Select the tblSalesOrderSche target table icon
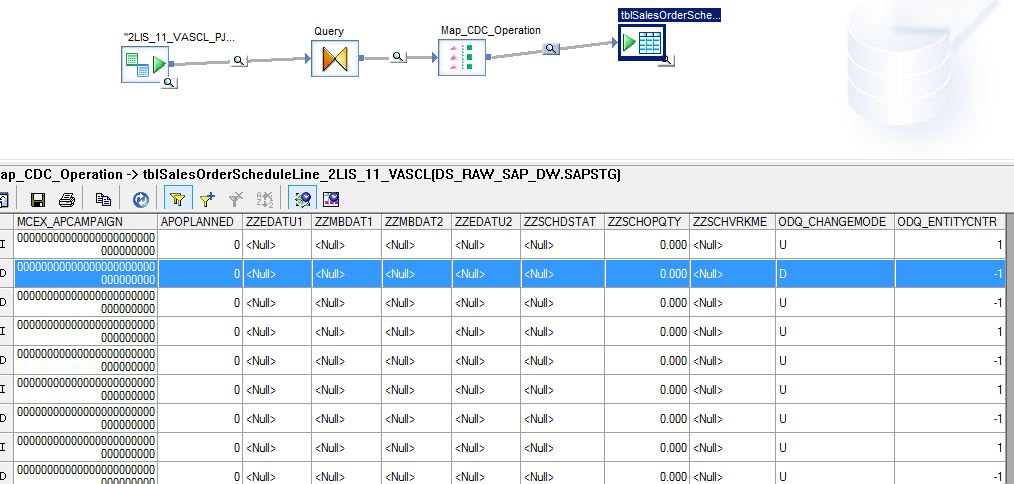 642,43
